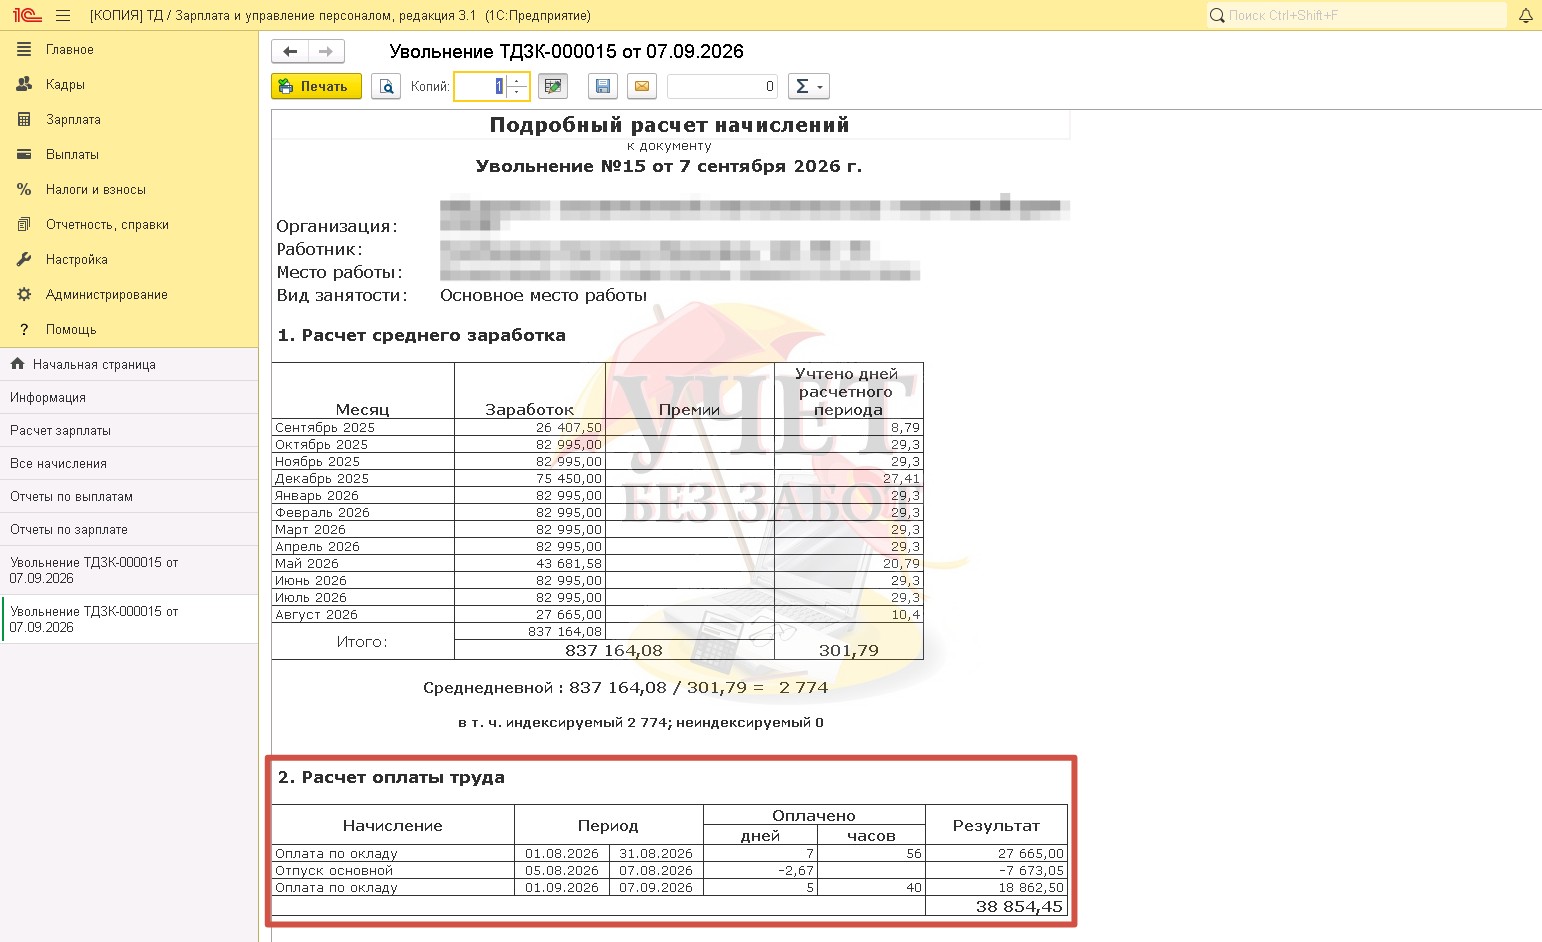Switch to the Отчеты по выплатам tab
Screen dimensions: 1542x942
click(x=129, y=496)
